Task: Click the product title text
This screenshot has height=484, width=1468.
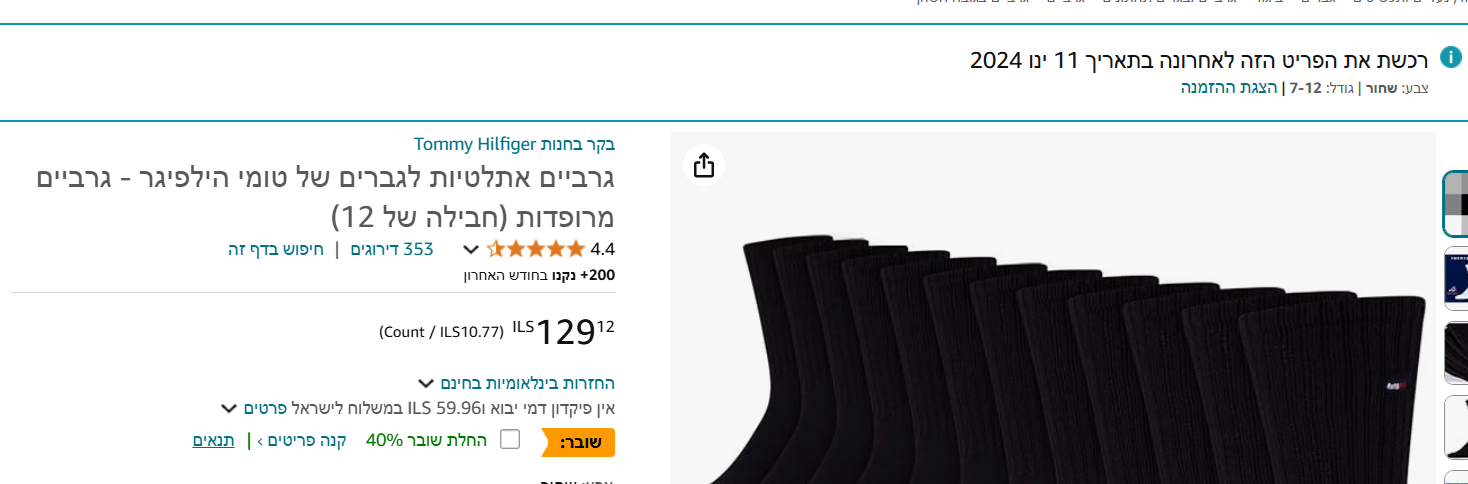Action: (x=325, y=197)
